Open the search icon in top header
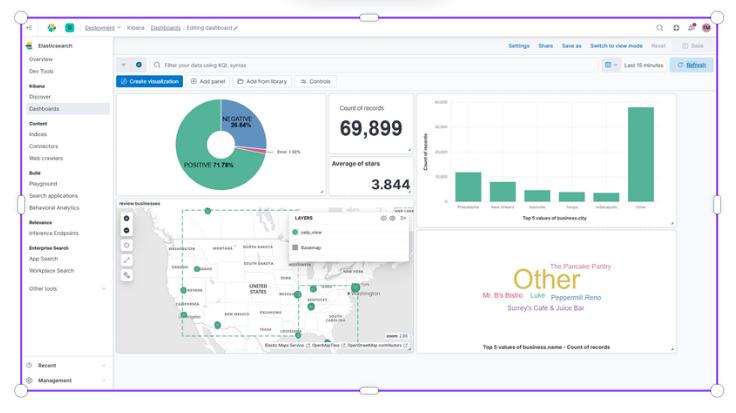The width and height of the screenshot is (736, 413). [660, 28]
